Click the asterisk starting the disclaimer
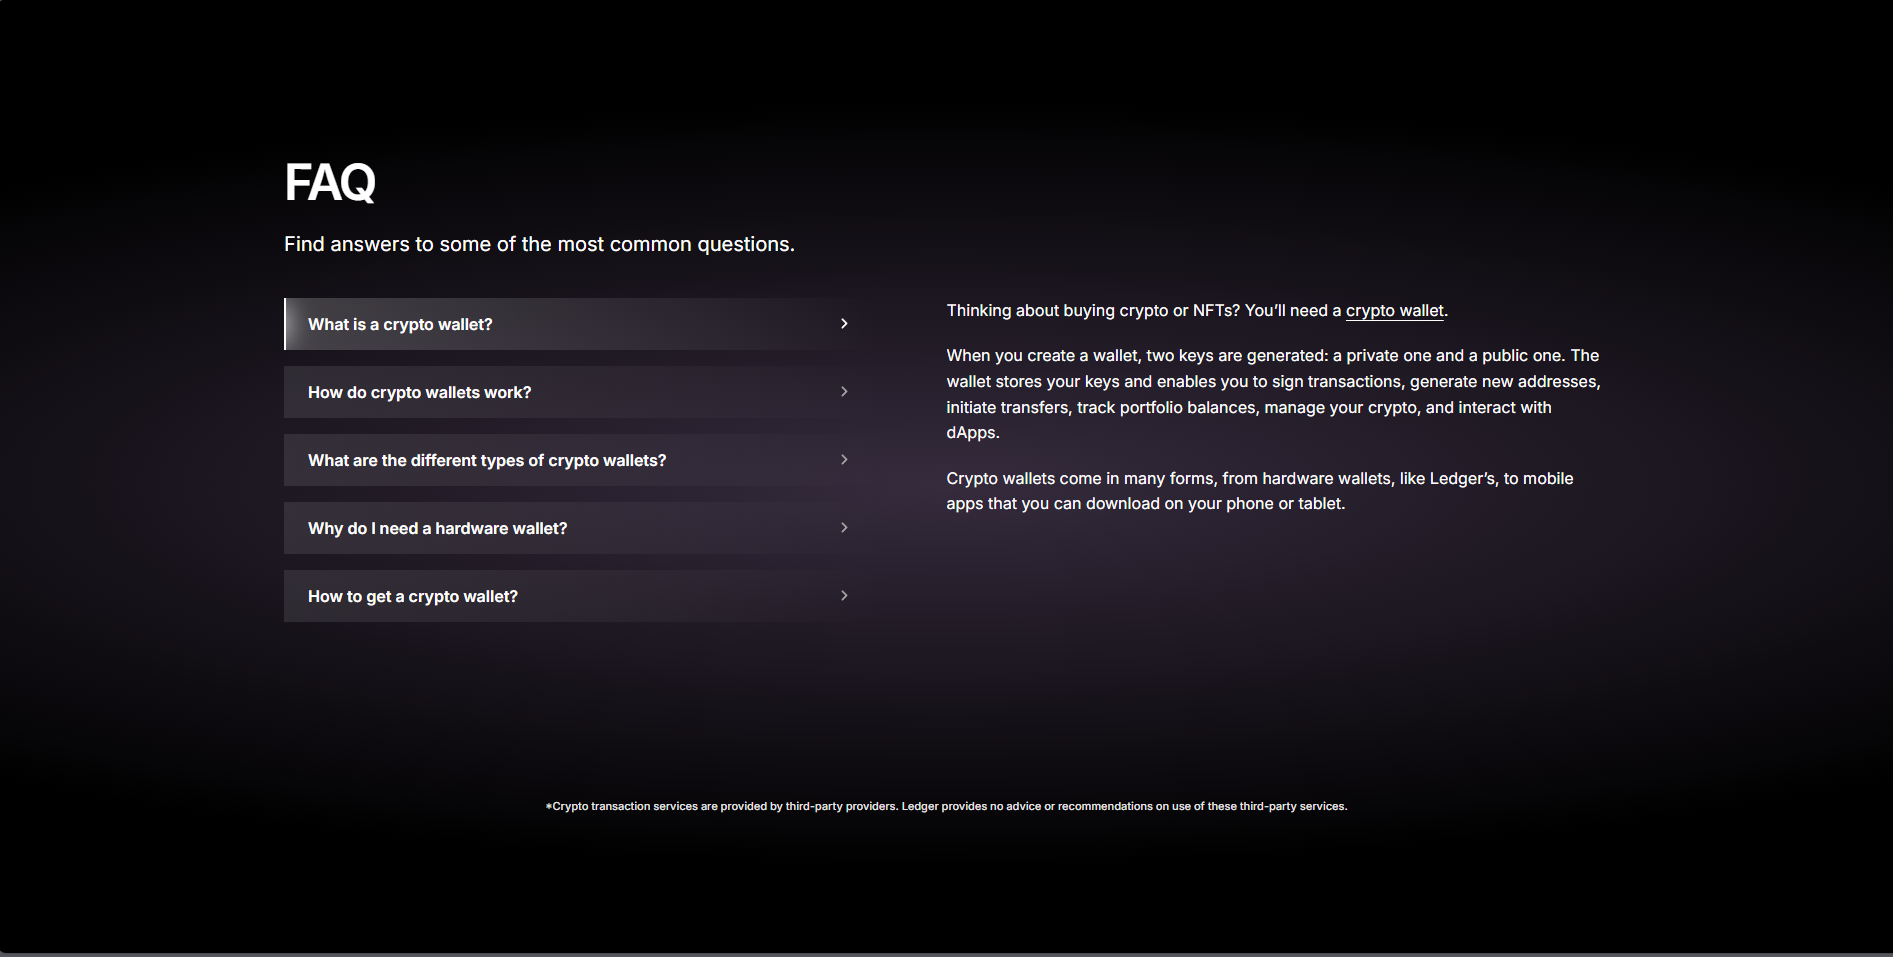 548,806
